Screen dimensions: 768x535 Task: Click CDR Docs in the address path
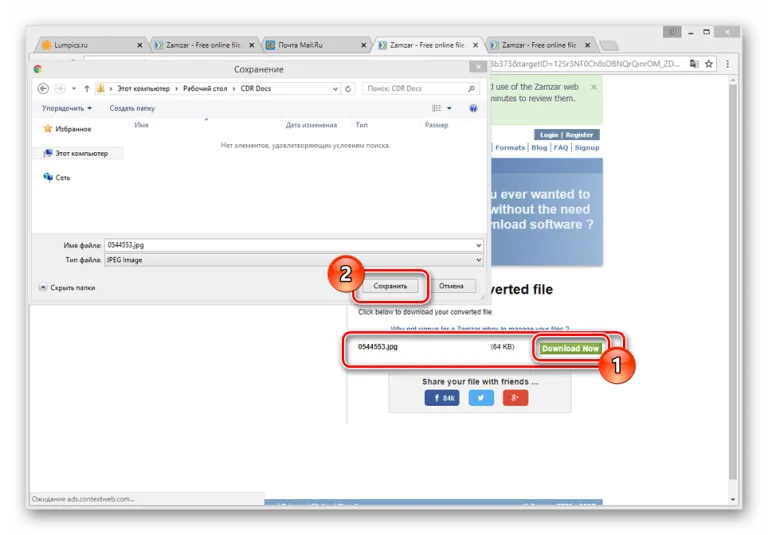pos(255,89)
